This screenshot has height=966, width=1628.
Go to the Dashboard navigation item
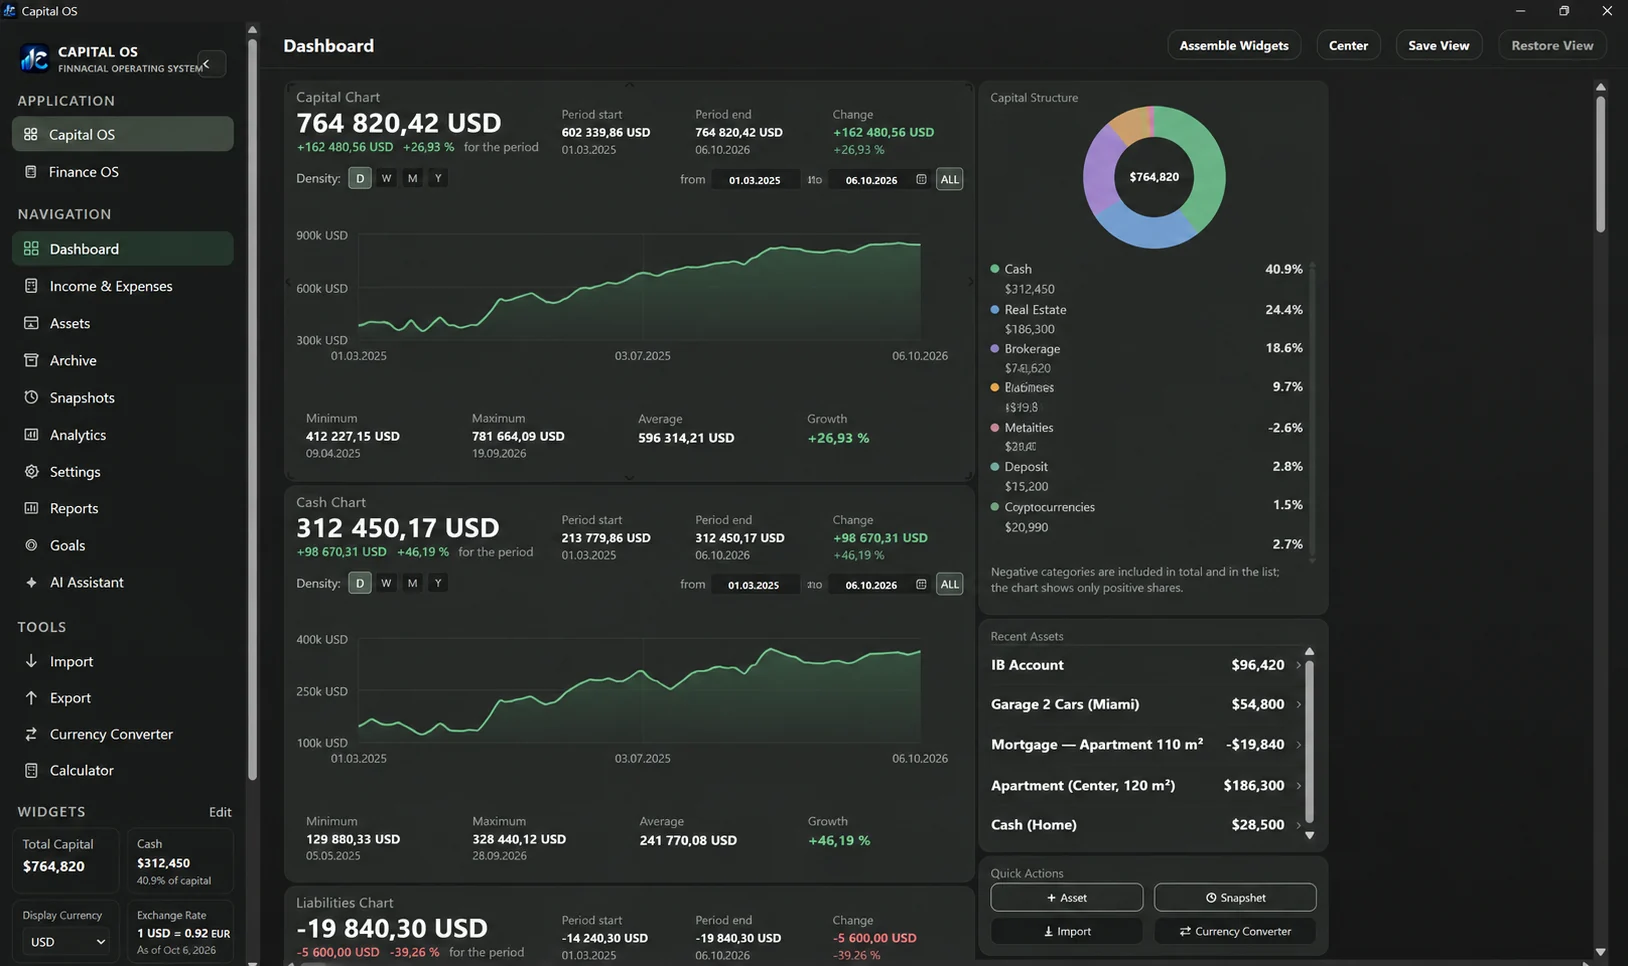click(x=123, y=249)
